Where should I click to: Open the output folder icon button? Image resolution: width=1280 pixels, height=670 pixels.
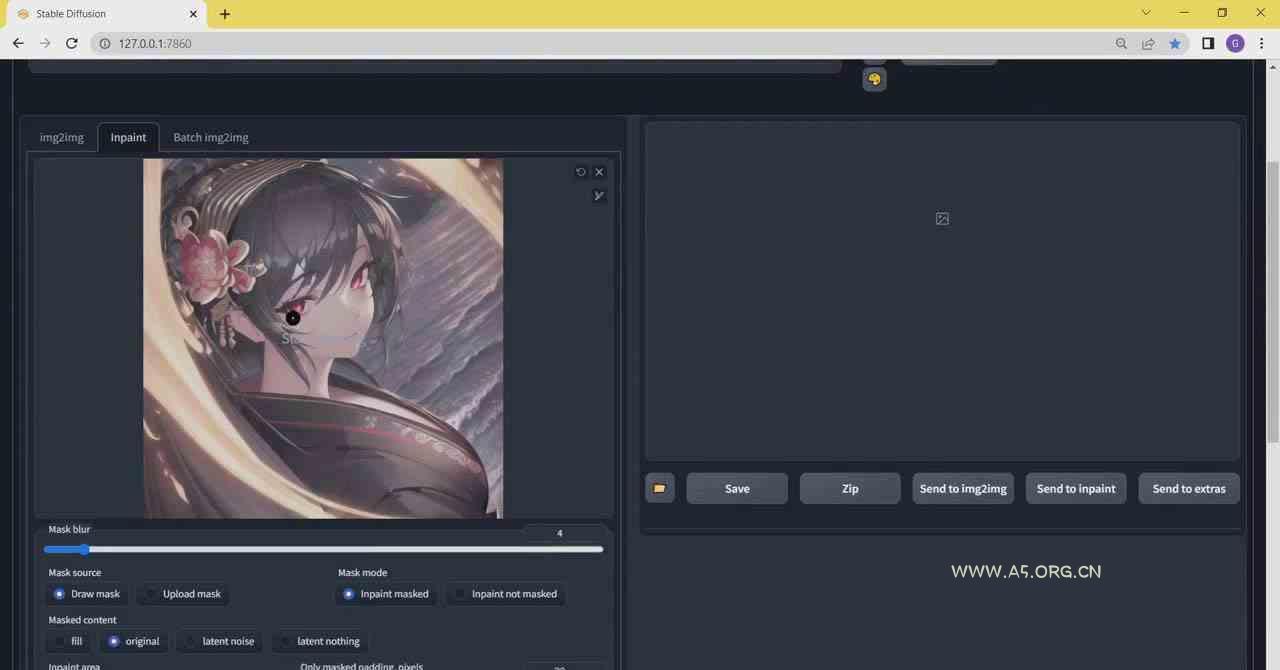tap(659, 489)
